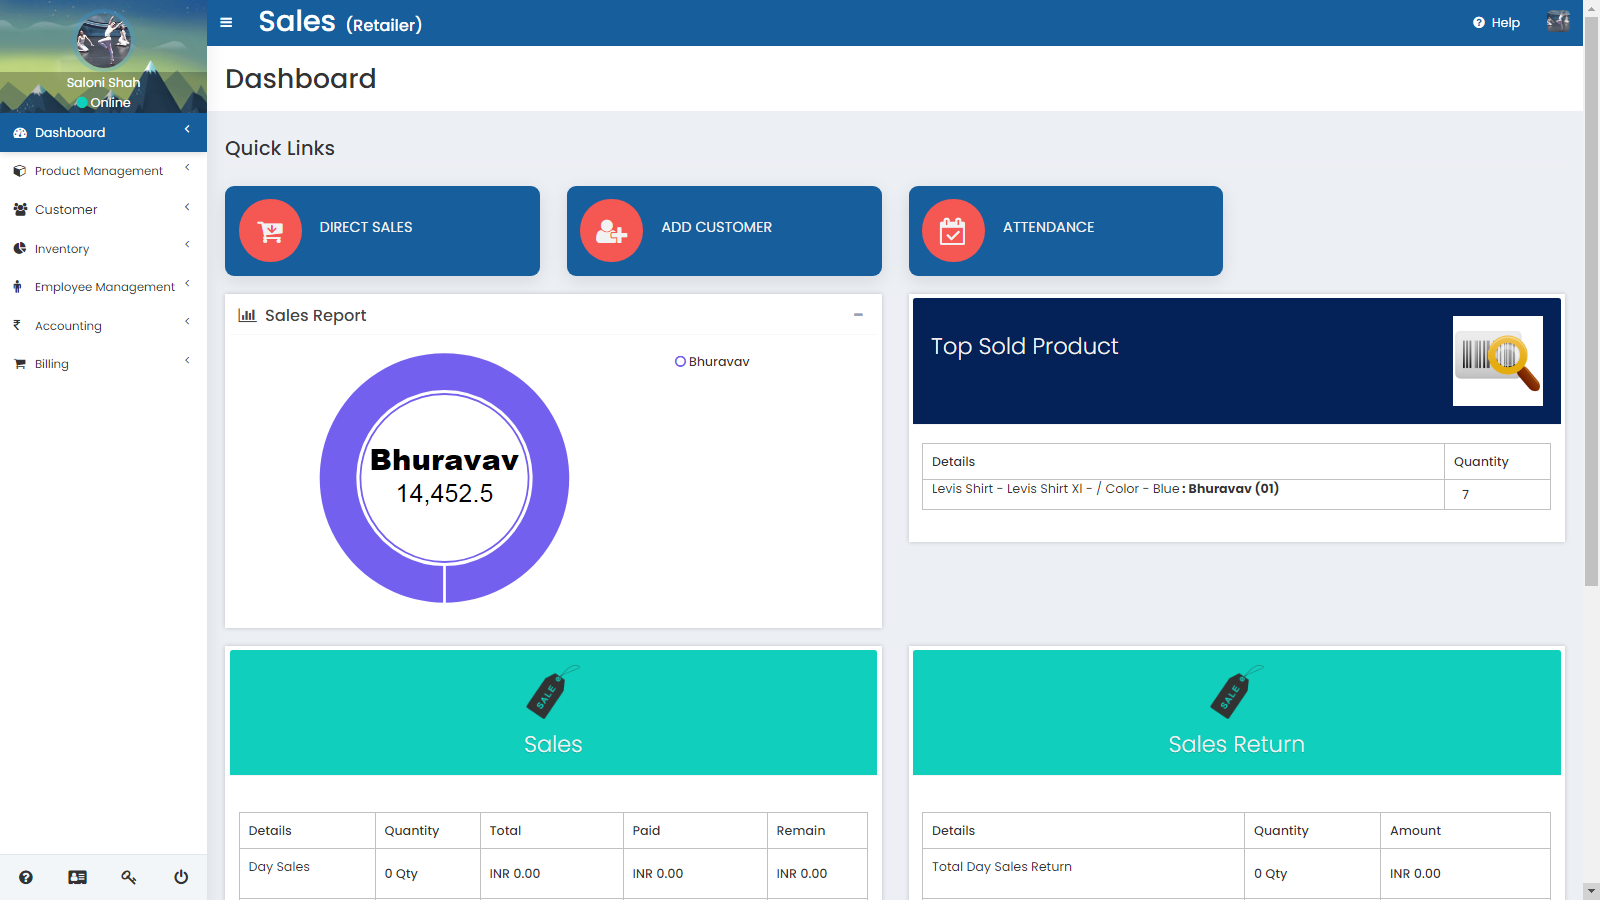The image size is (1600, 900).
Task: Click the contact card icon at sidebar bottom
Action: (77, 877)
